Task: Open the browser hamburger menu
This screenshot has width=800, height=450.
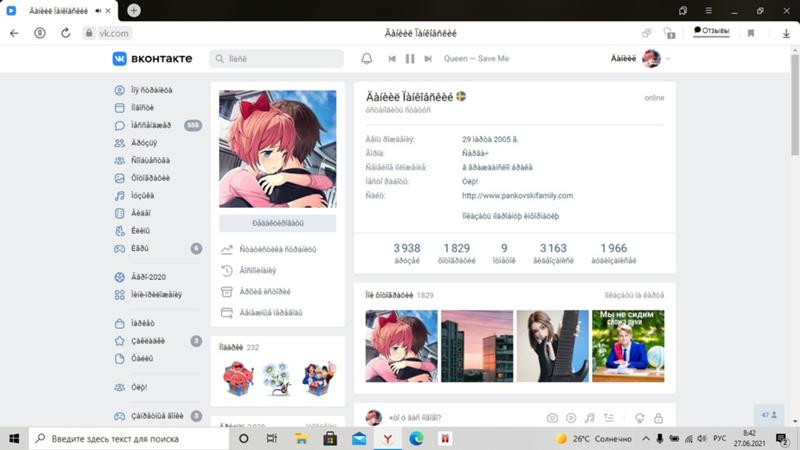Action: point(709,10)
